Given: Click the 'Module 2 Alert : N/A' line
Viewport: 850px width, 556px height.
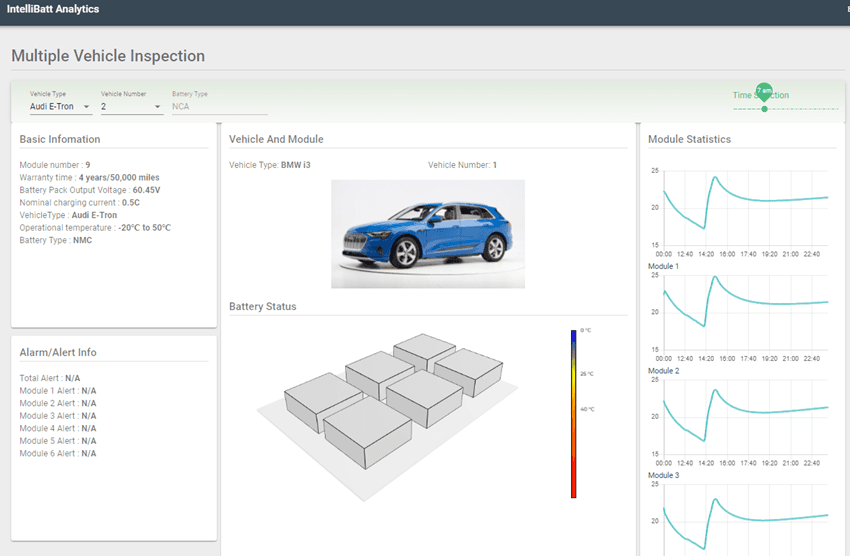Looking at the screenshot, I should point(58,403).
